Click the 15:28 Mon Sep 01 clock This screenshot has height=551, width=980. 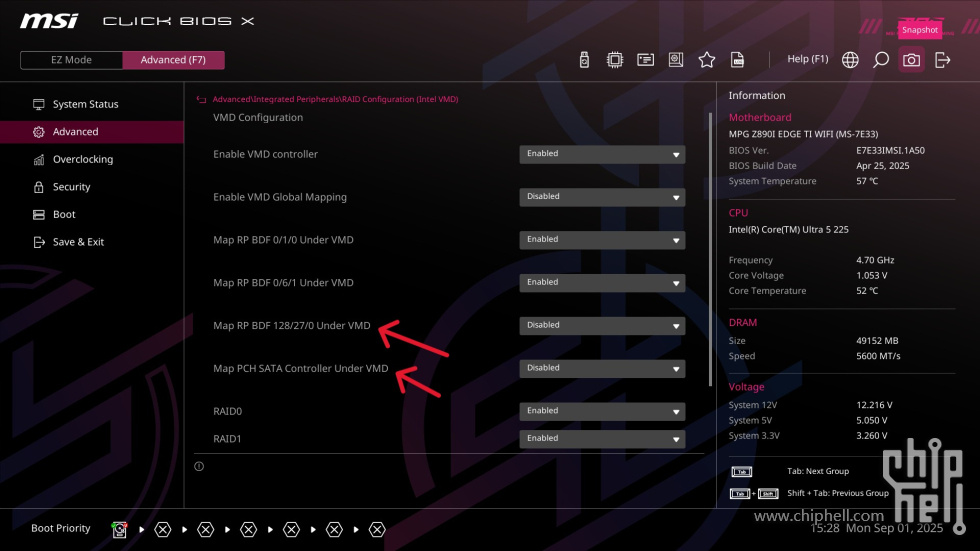pos(876,529)
